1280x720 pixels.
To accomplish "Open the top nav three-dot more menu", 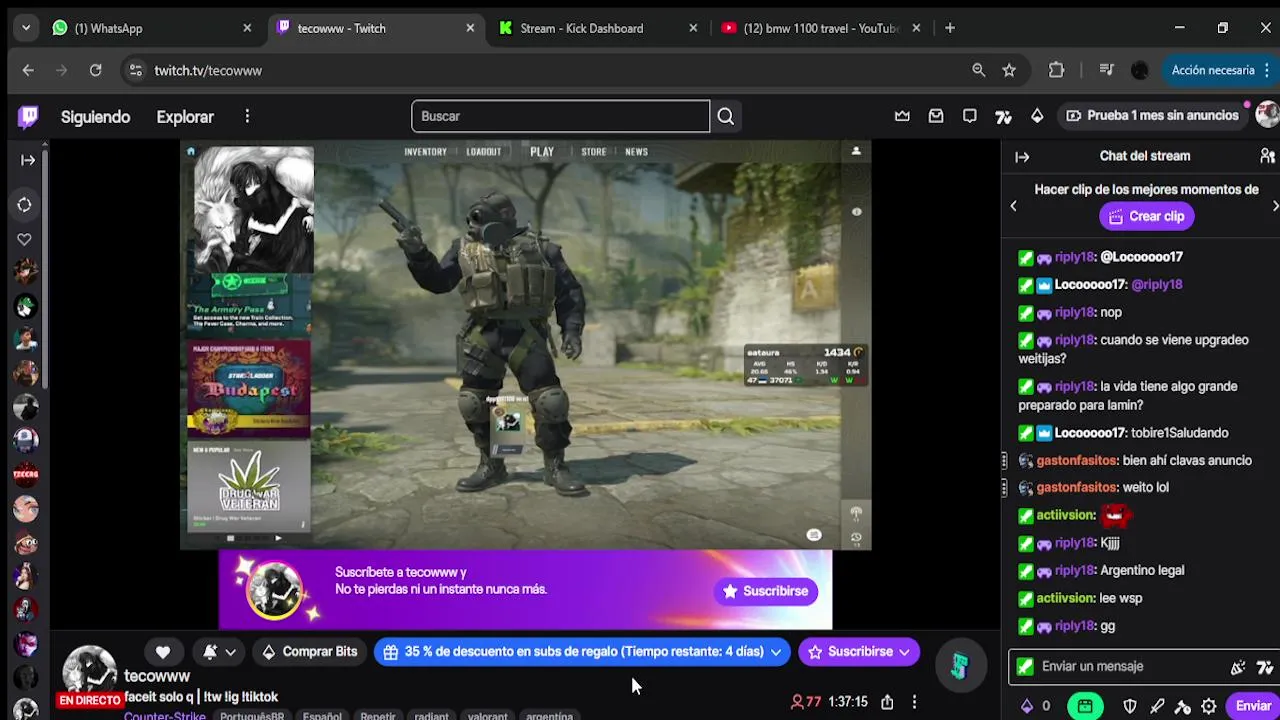I will click(247, 117).
